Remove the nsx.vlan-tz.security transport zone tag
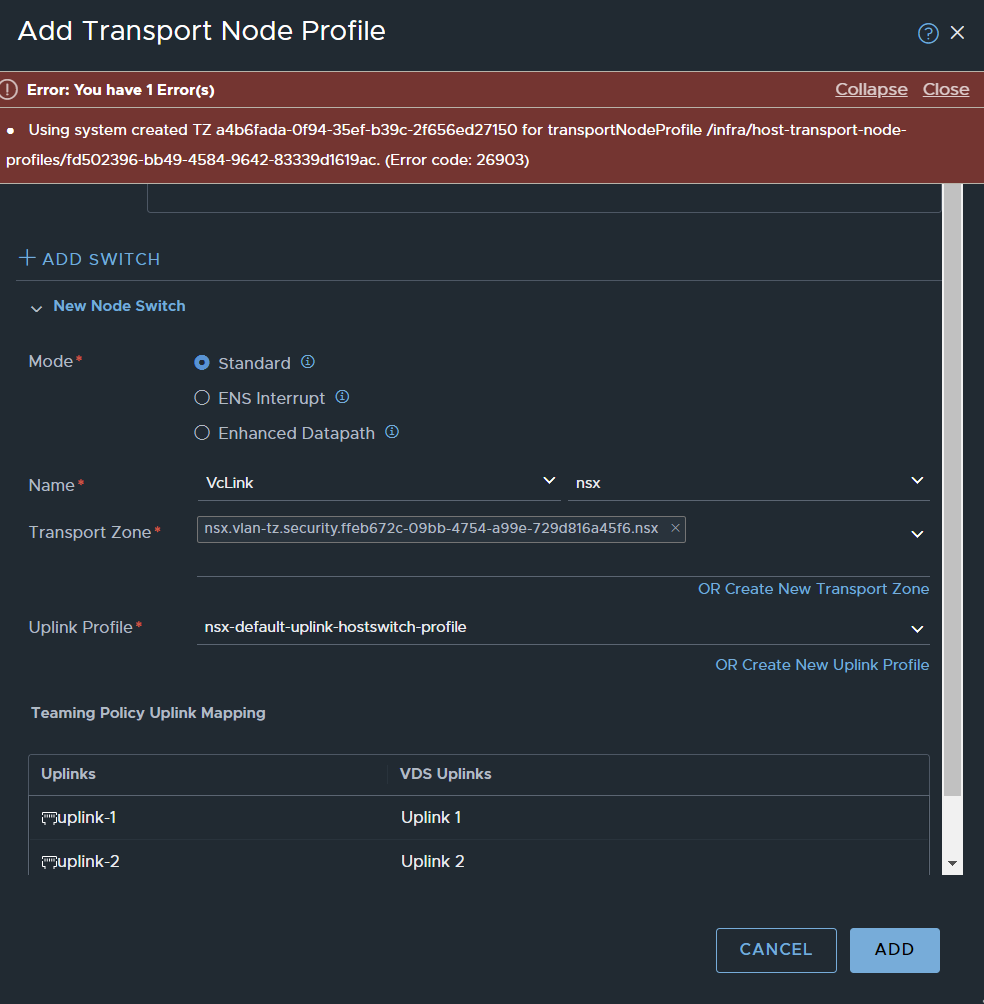The image size is (984, 1004). tap(675, 528)
